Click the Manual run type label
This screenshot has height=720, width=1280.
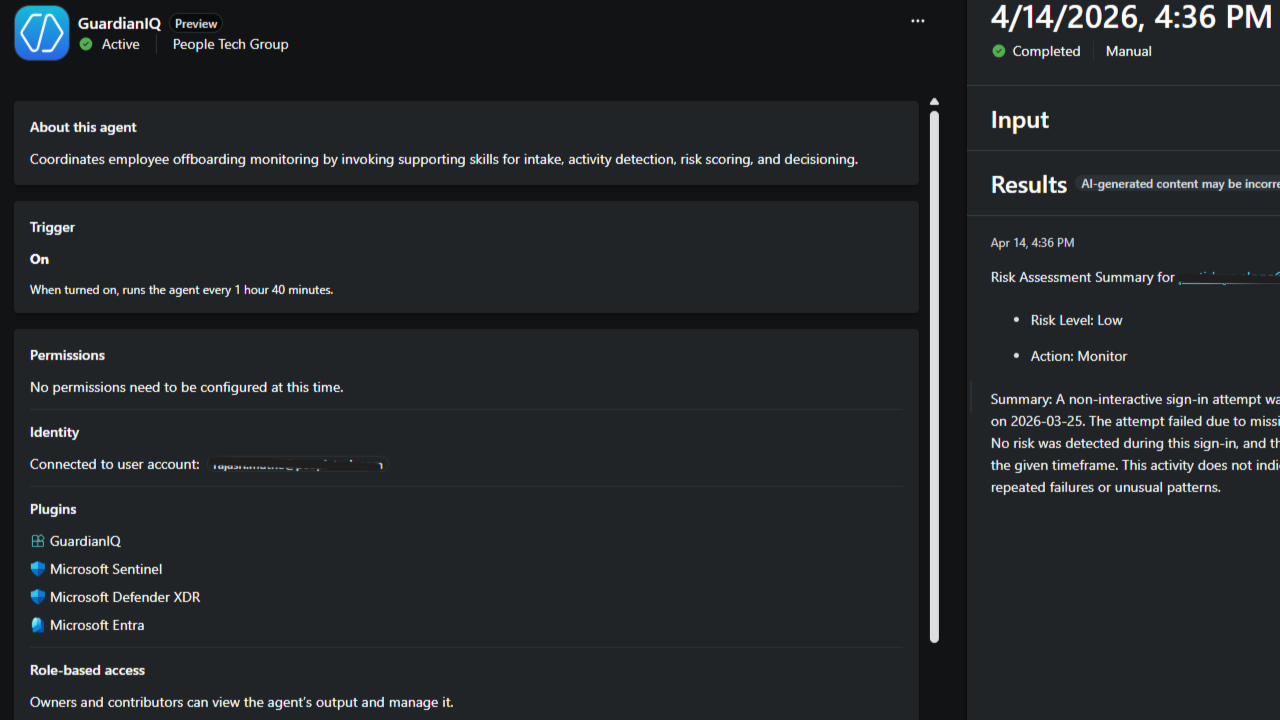click(x=1129, y=51)
